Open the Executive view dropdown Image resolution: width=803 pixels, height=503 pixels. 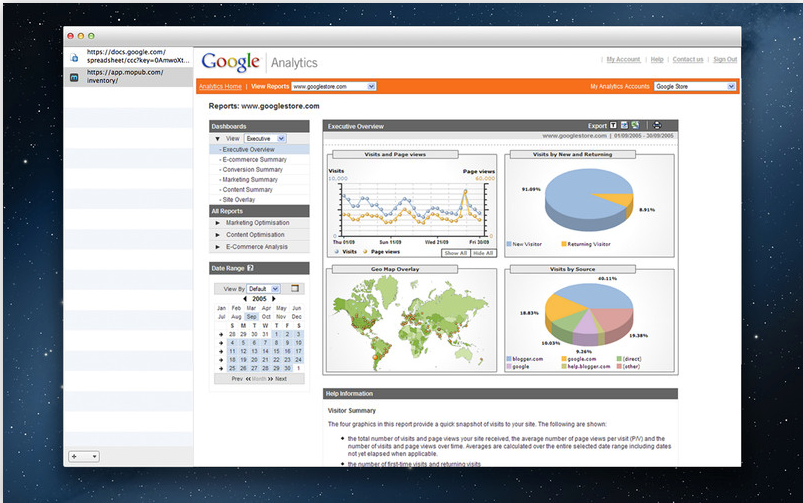pos(265,138)
